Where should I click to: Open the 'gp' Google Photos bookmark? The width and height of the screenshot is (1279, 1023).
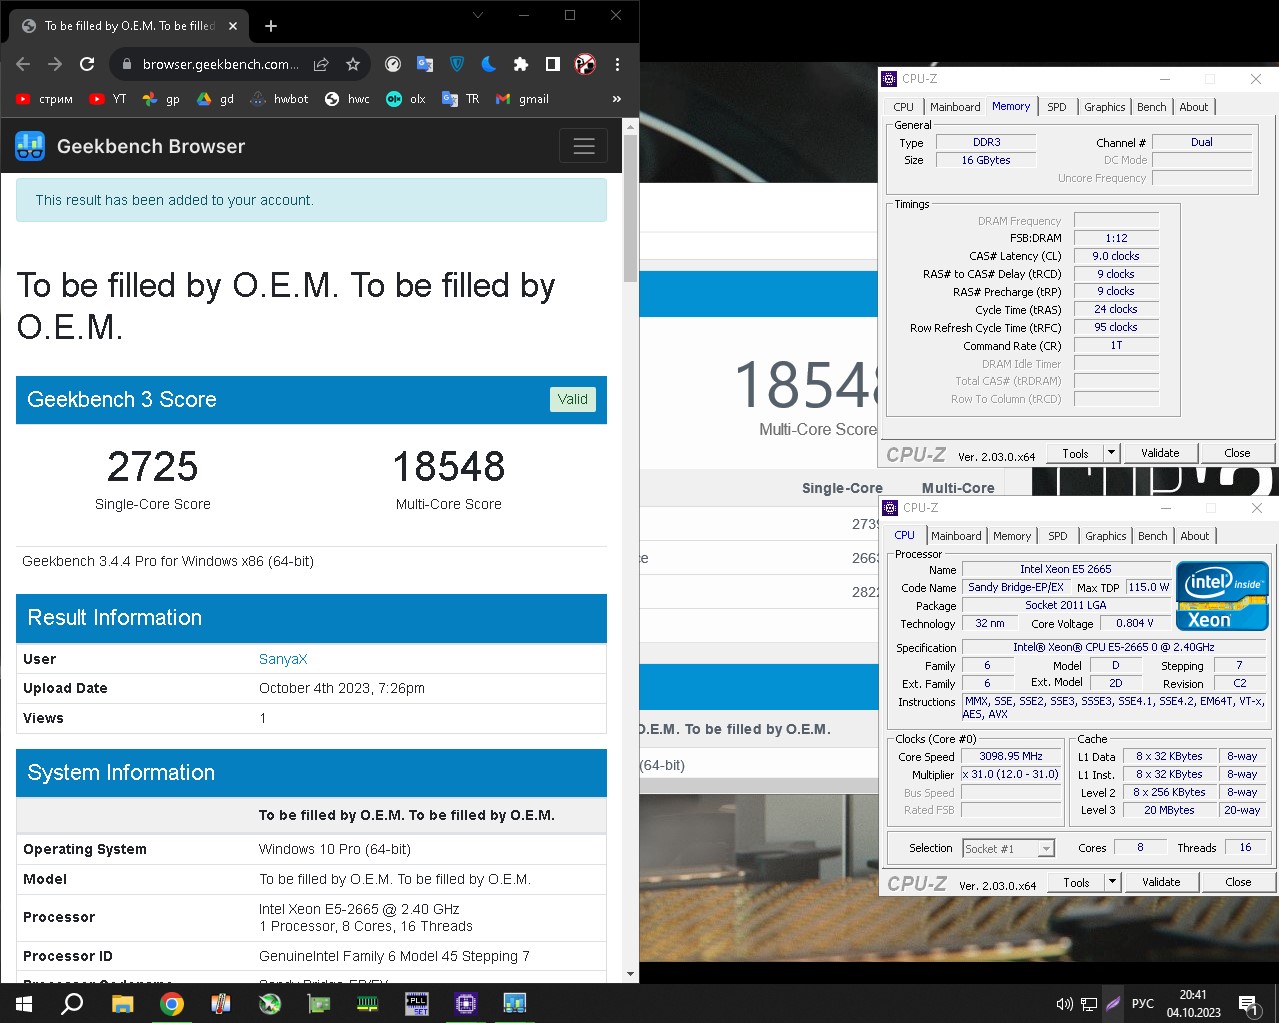point(161,99)
